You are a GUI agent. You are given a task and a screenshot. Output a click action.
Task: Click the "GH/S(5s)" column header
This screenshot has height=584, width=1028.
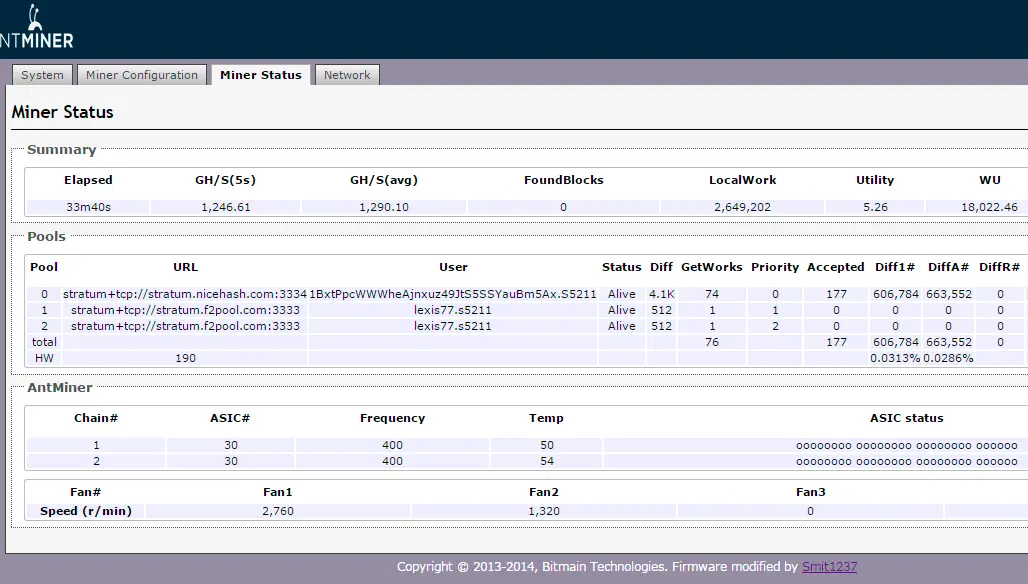[226, 180]
